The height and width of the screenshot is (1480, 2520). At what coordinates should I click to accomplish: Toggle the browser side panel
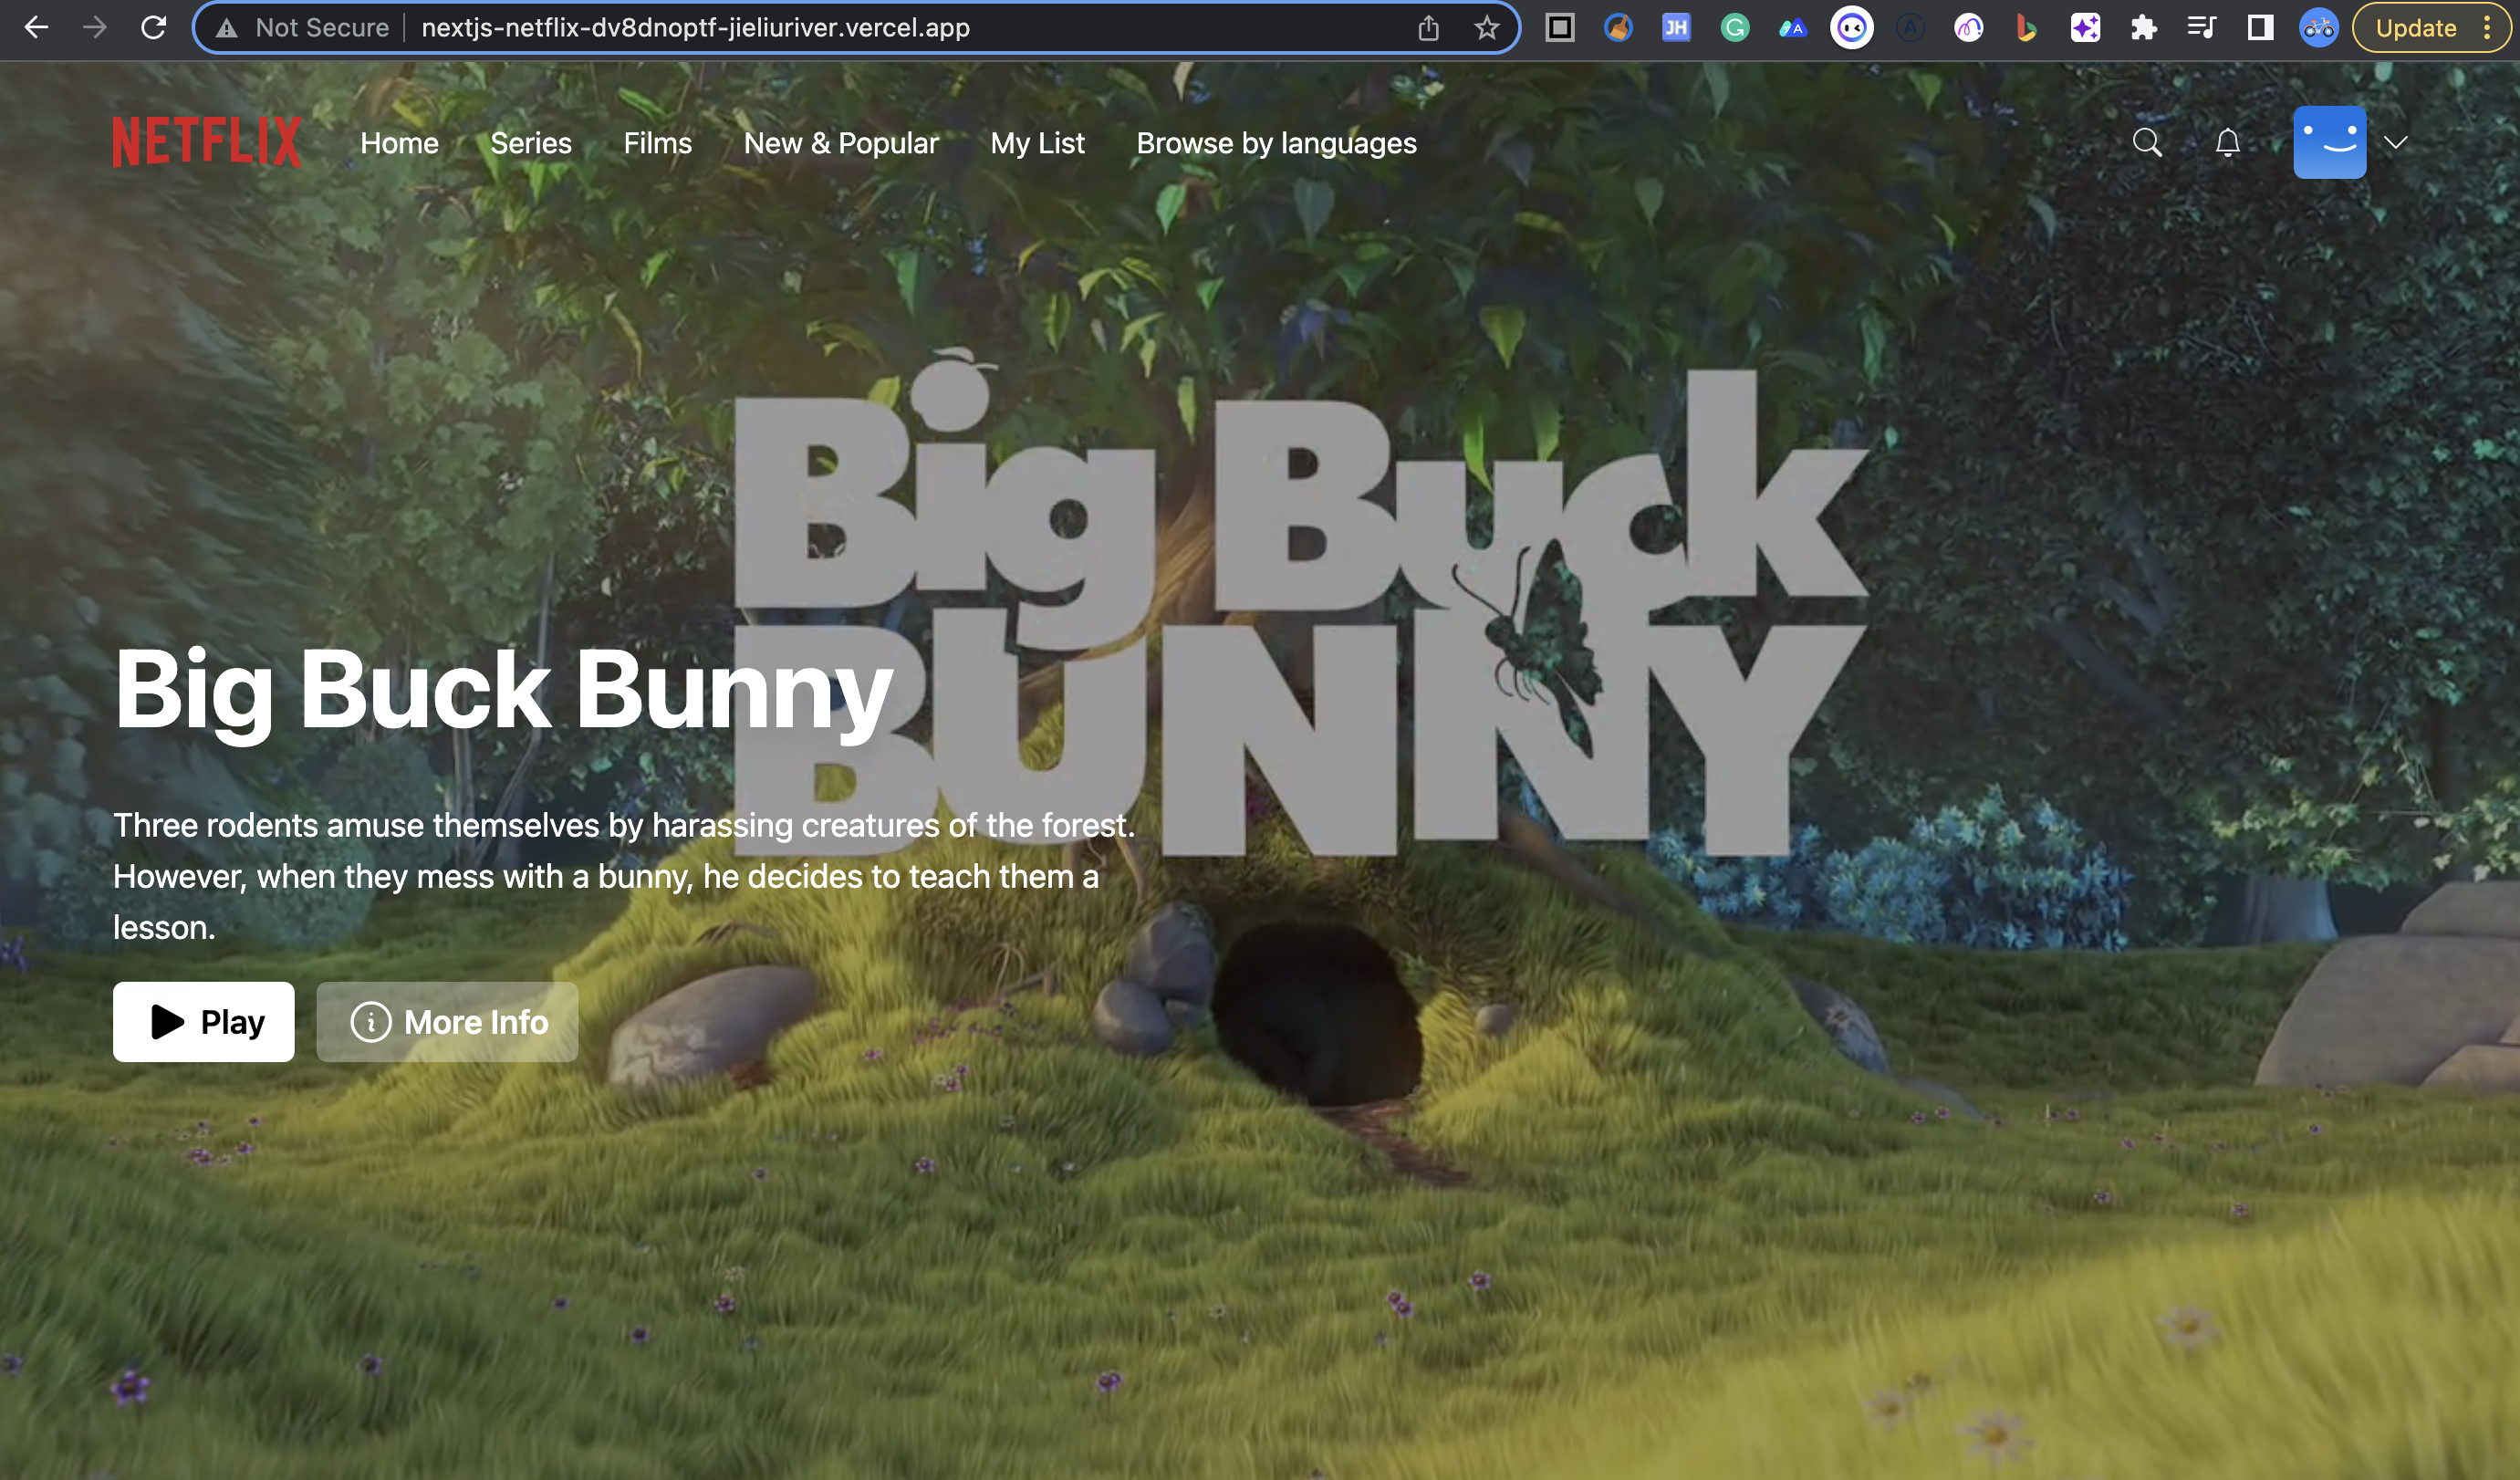2260,28
